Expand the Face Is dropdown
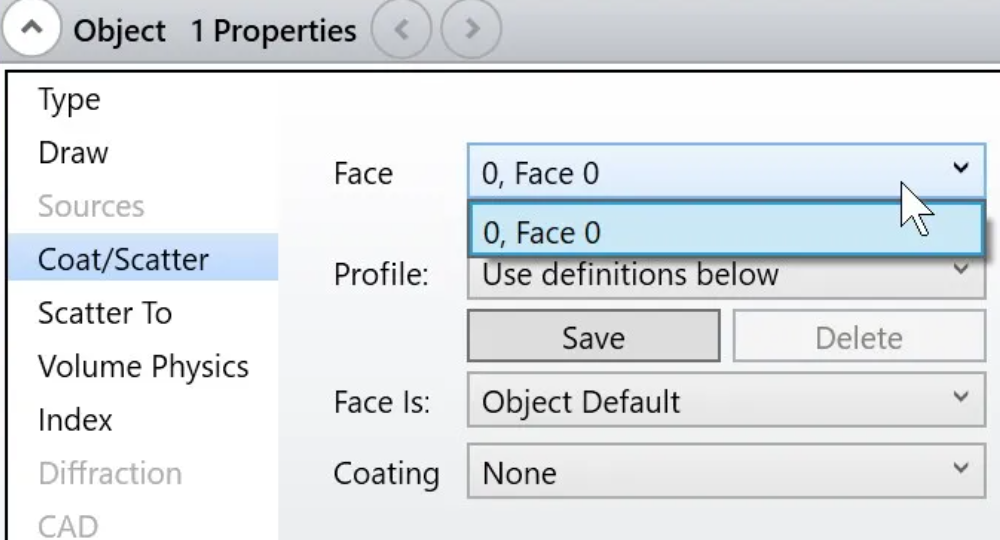Screen dimensions: 1000x540 (726, 400)
